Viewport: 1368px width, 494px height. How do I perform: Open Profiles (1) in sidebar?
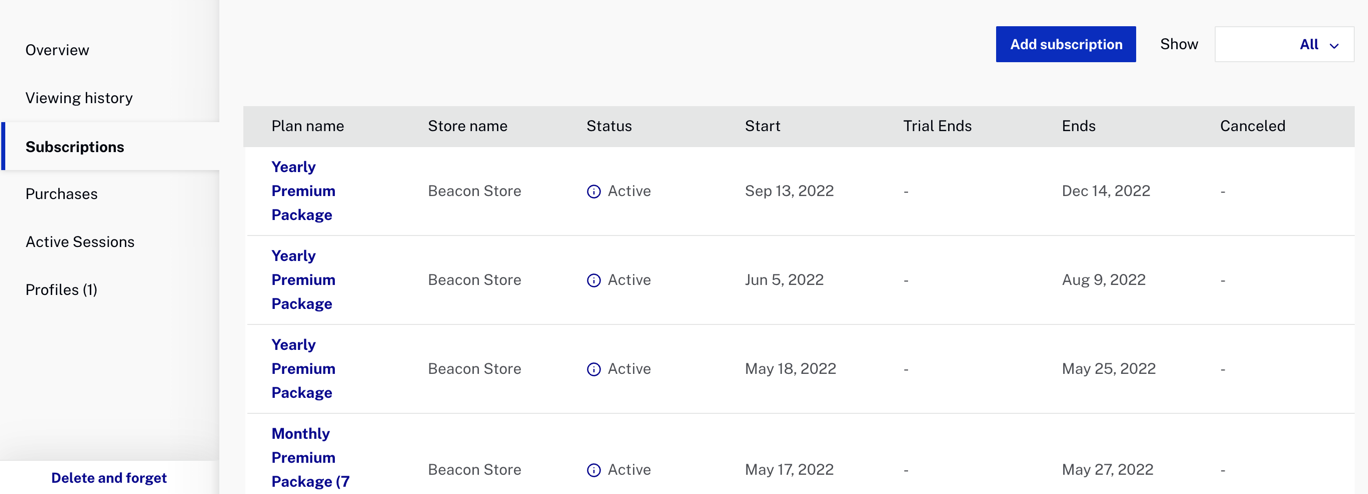[61, 290]
